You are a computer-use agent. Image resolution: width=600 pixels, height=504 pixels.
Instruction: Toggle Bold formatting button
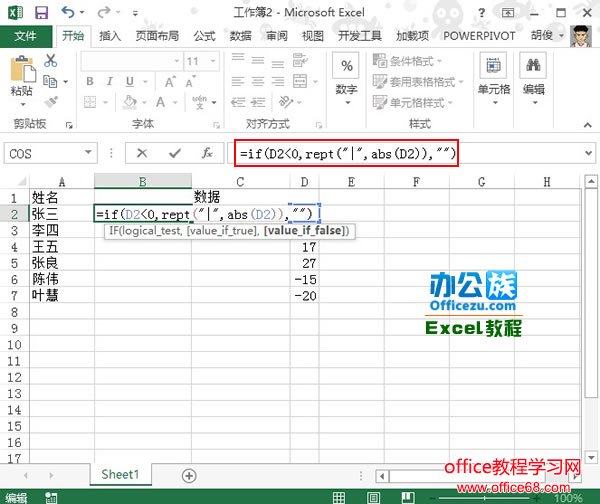click(x=90, y=82)
